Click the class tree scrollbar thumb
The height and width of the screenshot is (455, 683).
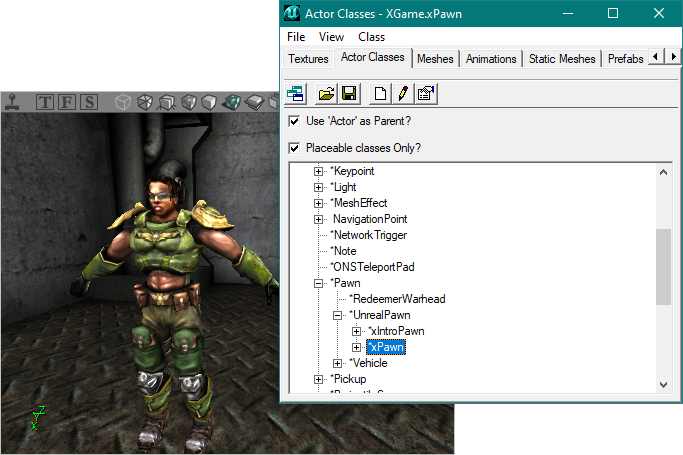[x=663, y=267]
